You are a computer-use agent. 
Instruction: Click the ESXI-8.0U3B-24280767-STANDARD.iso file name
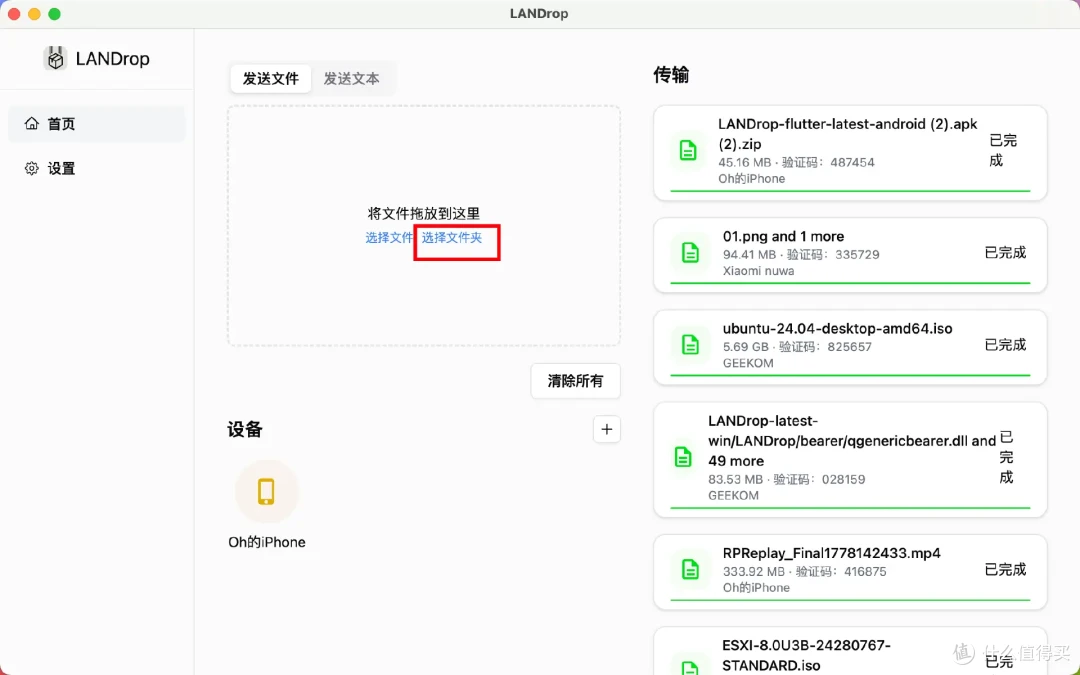click(x=807, y=655)
